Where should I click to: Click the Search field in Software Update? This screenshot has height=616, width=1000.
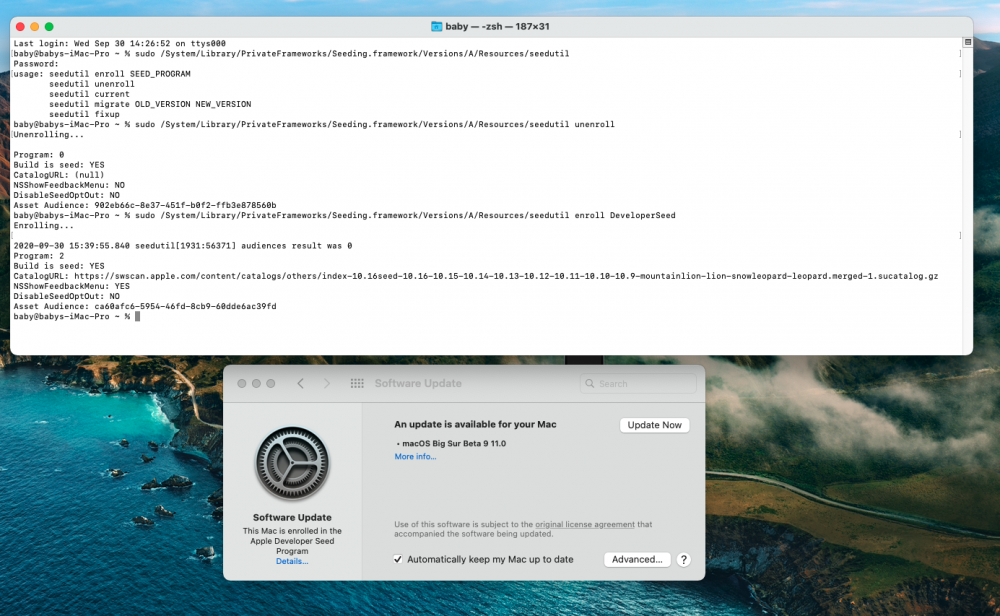point(638,383)
